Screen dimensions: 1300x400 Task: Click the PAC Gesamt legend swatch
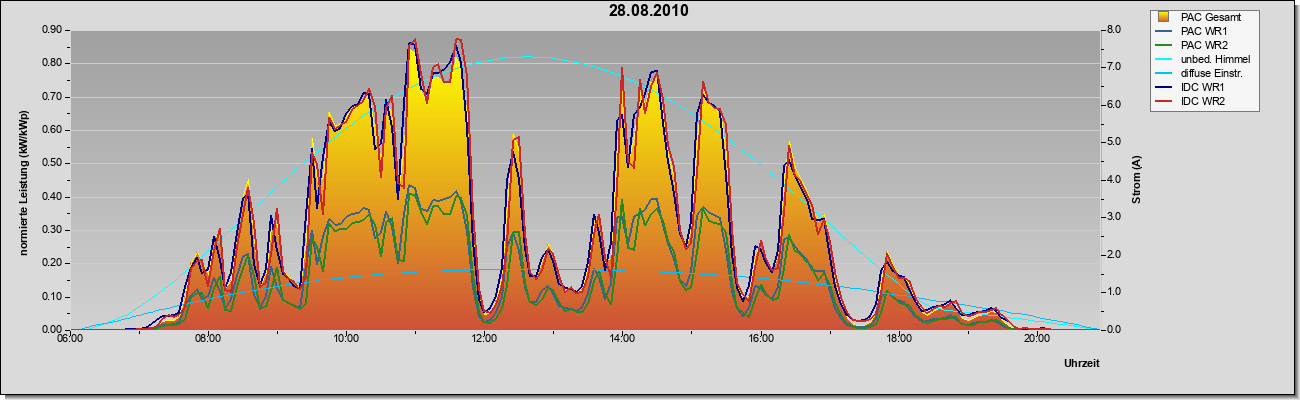(1163, 18)
